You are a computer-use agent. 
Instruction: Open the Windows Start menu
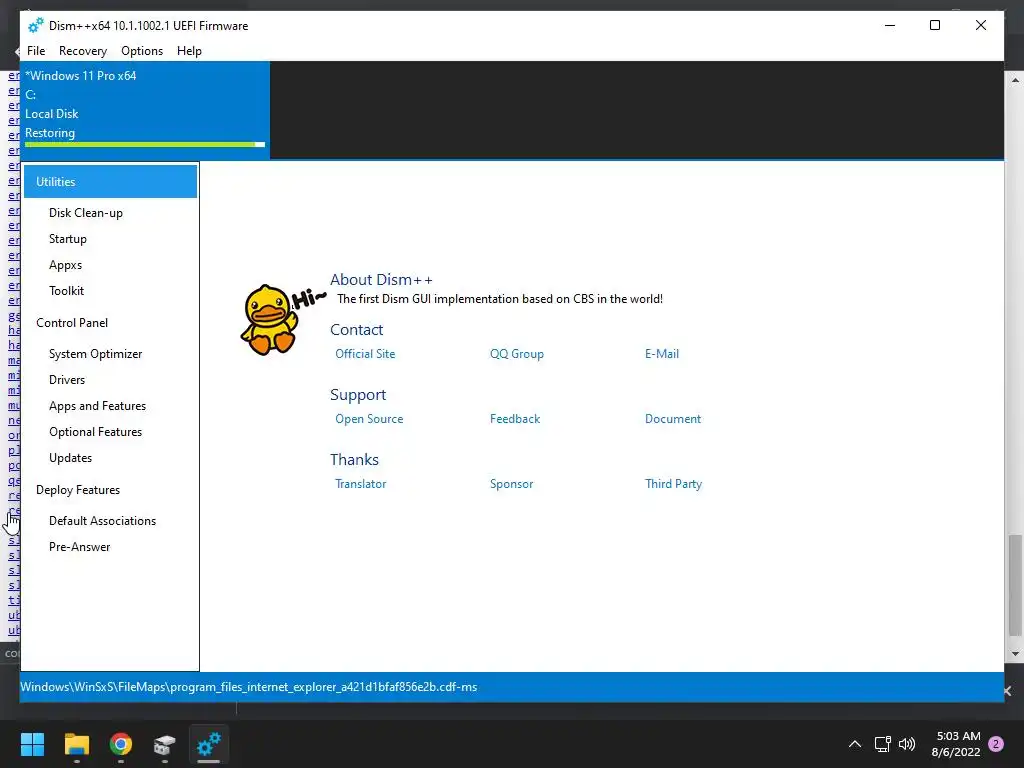(x=32, y=744)
